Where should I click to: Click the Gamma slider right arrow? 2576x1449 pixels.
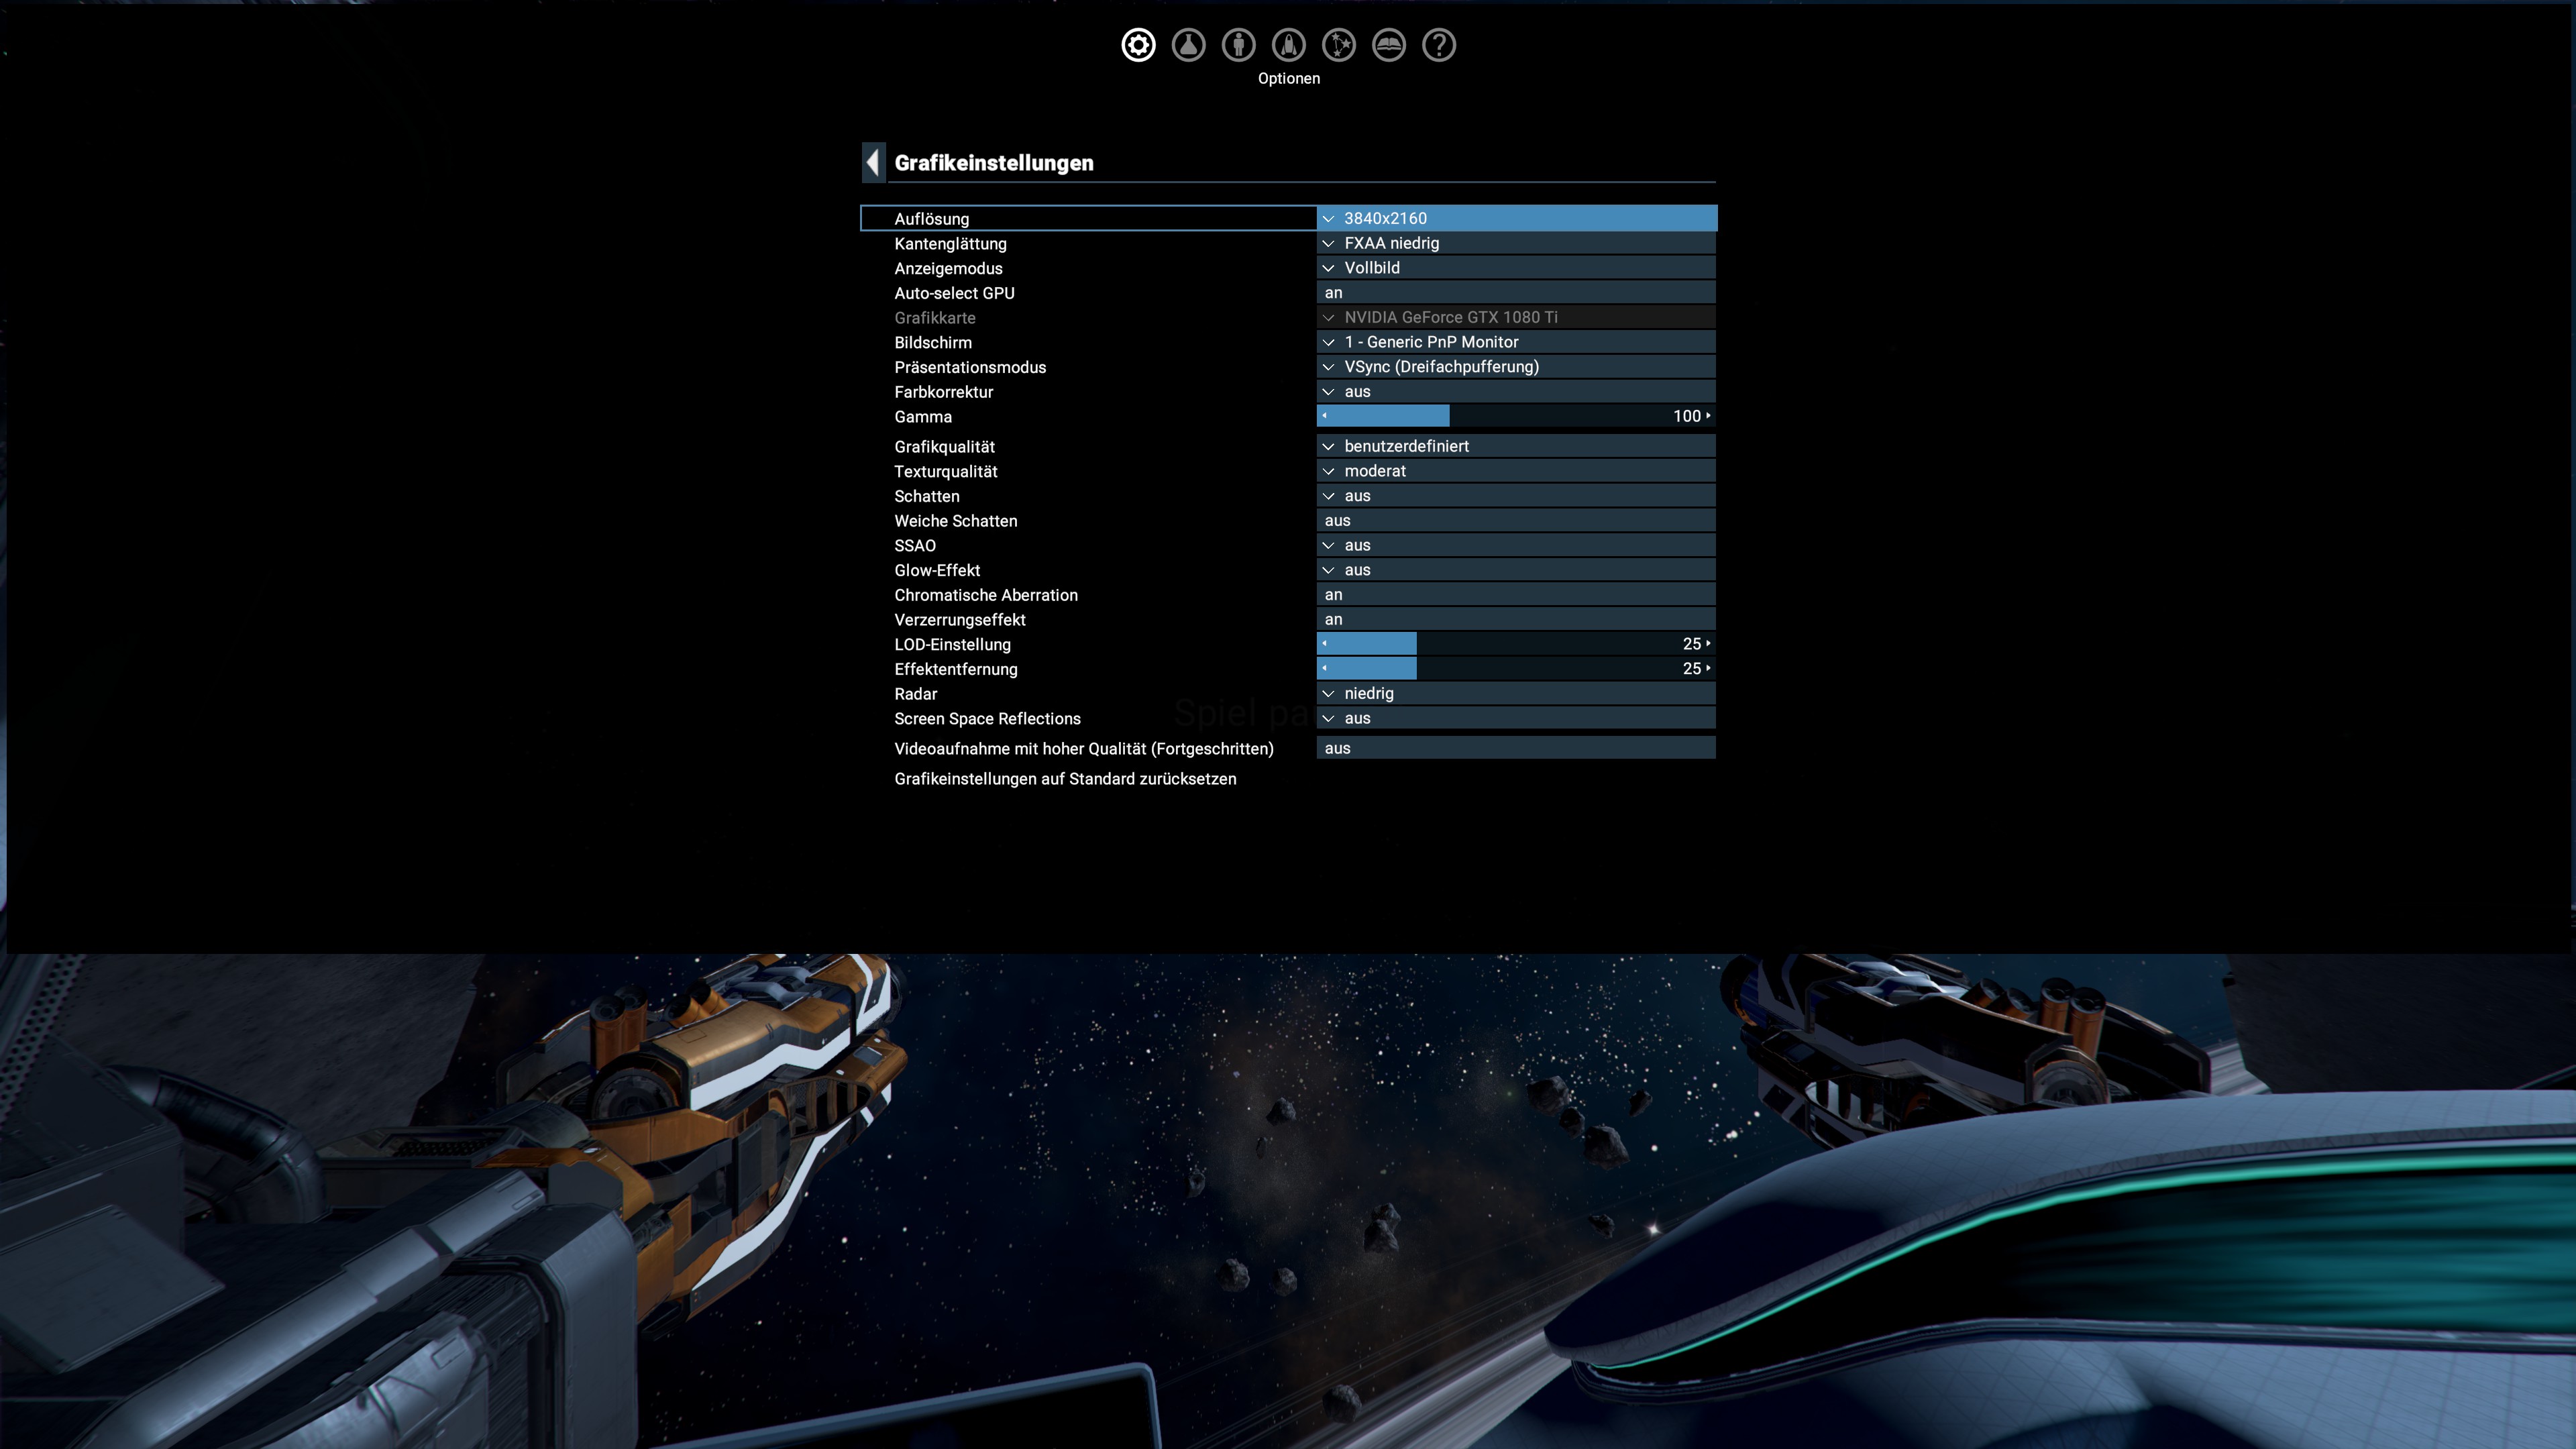pyautogui.click(x=1708, y=416)
